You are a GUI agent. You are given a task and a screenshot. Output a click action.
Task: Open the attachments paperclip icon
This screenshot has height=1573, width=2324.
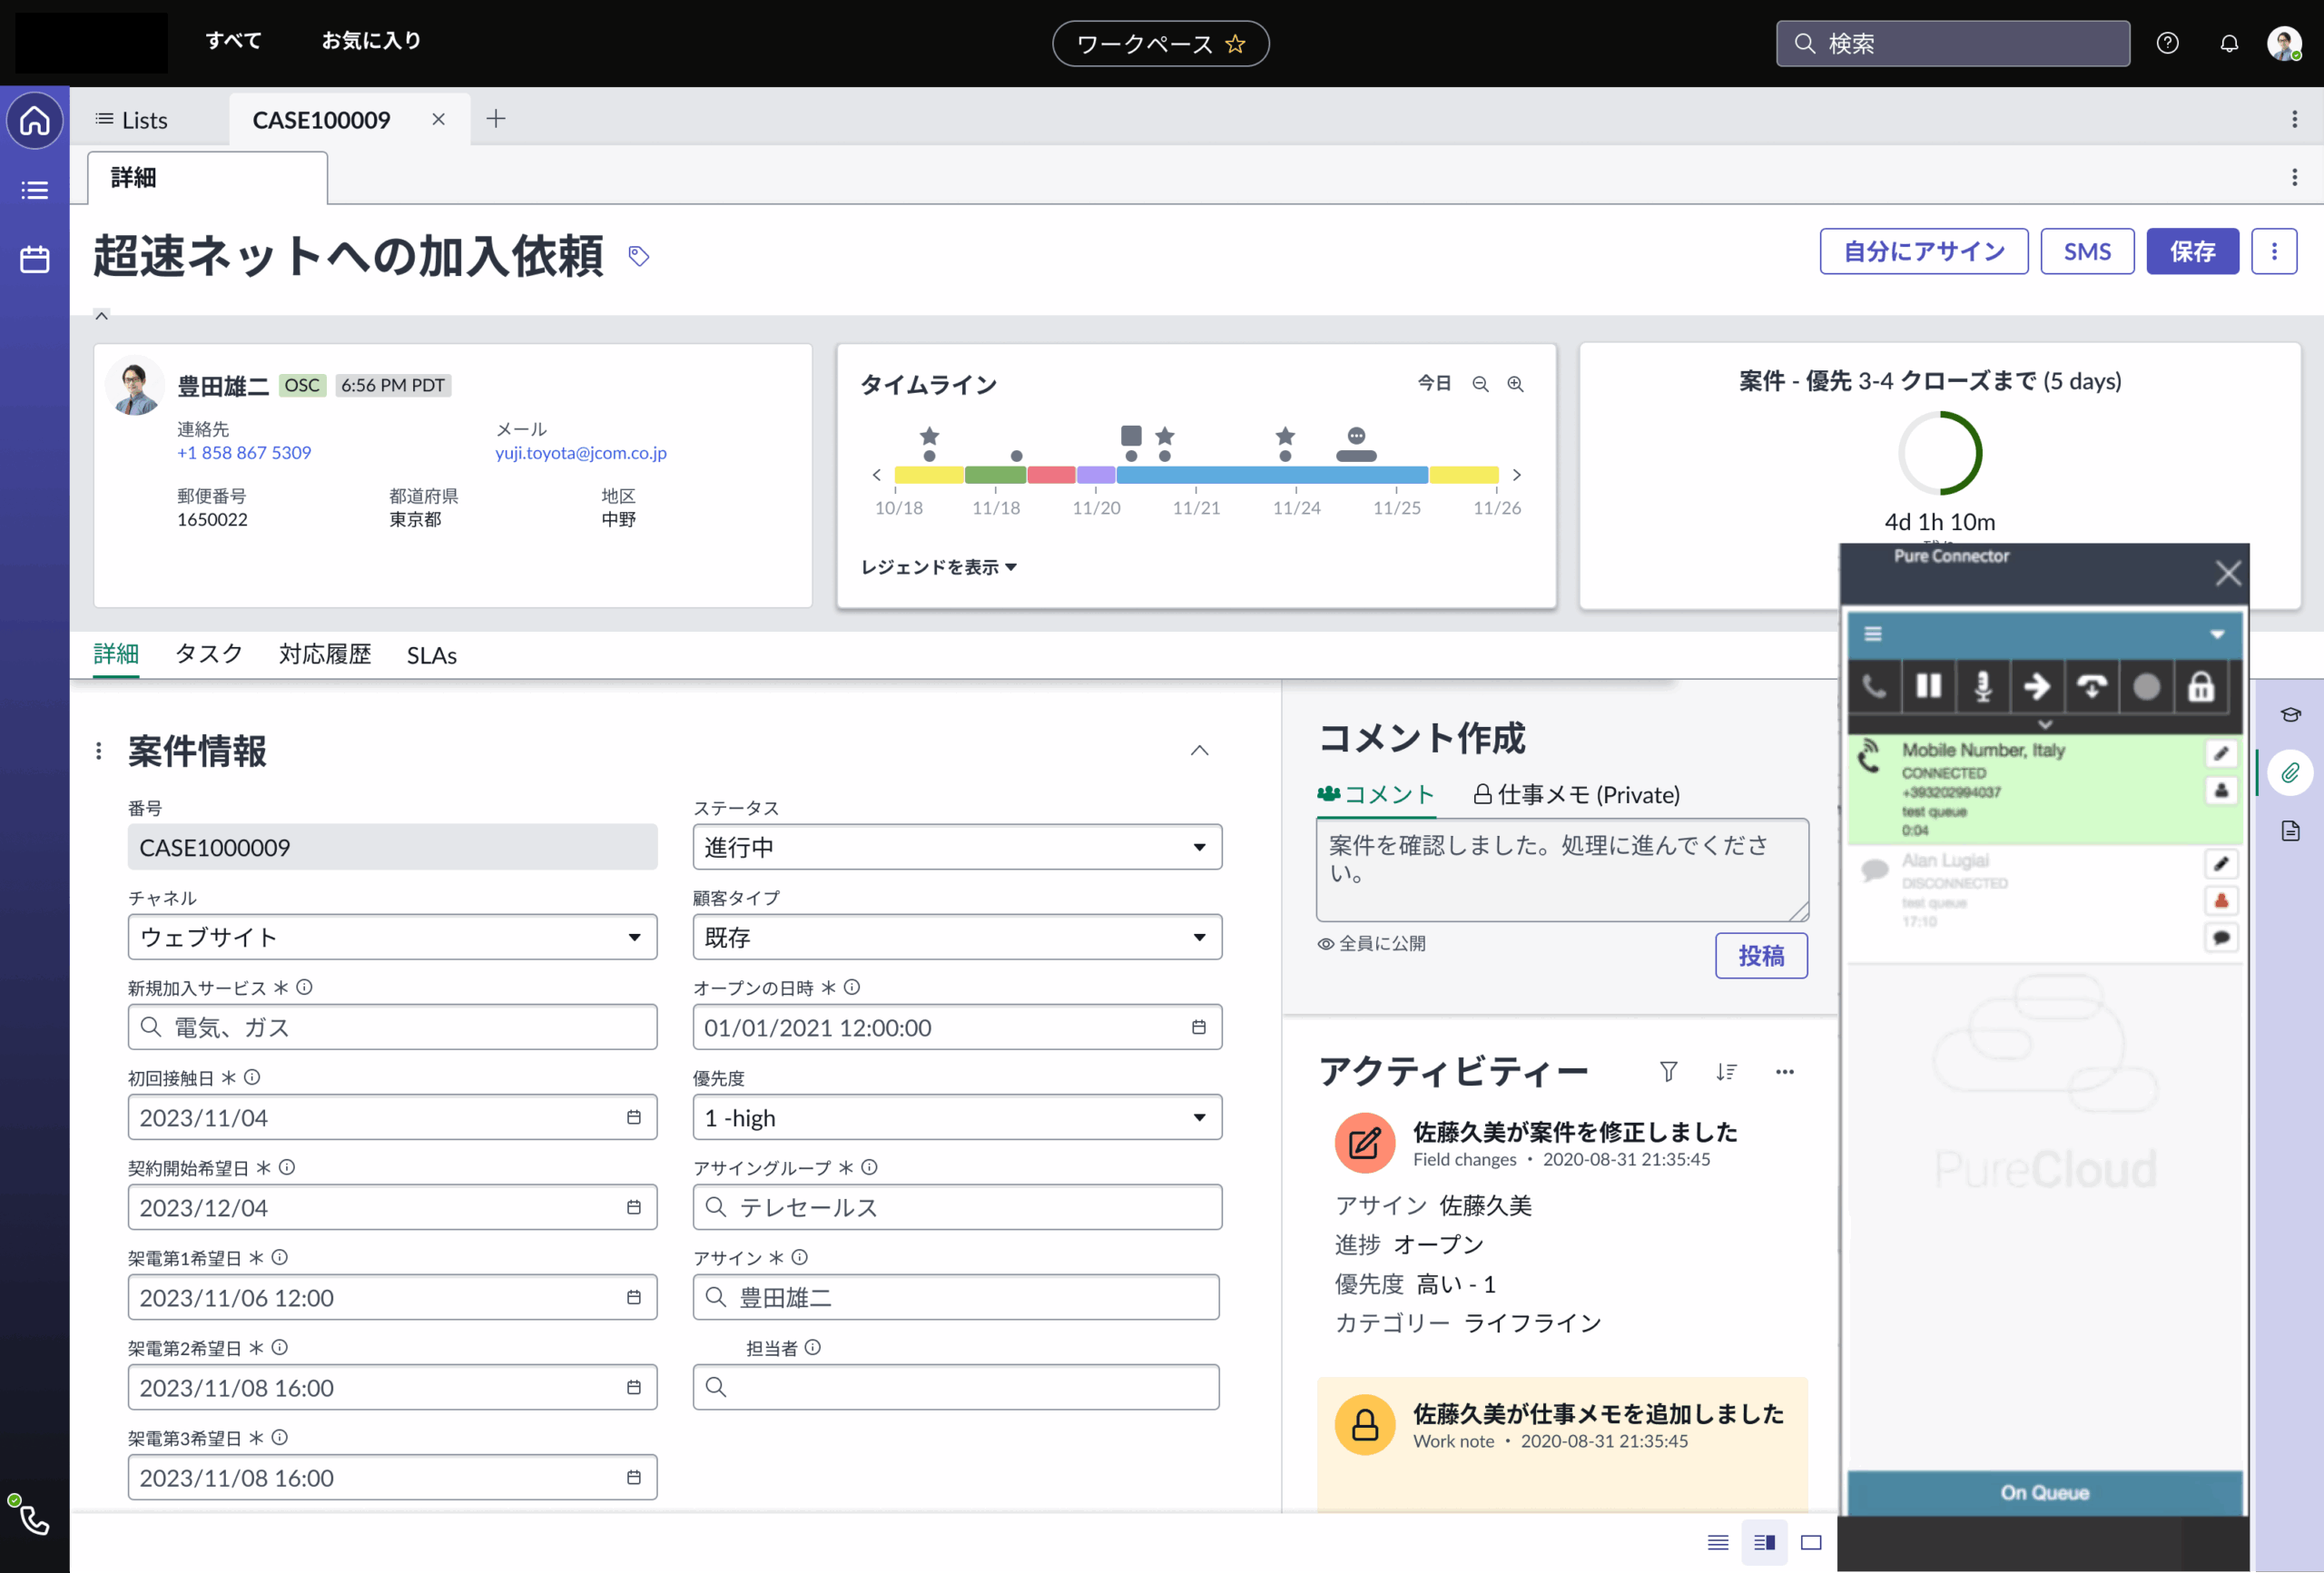pos(2290,773)
